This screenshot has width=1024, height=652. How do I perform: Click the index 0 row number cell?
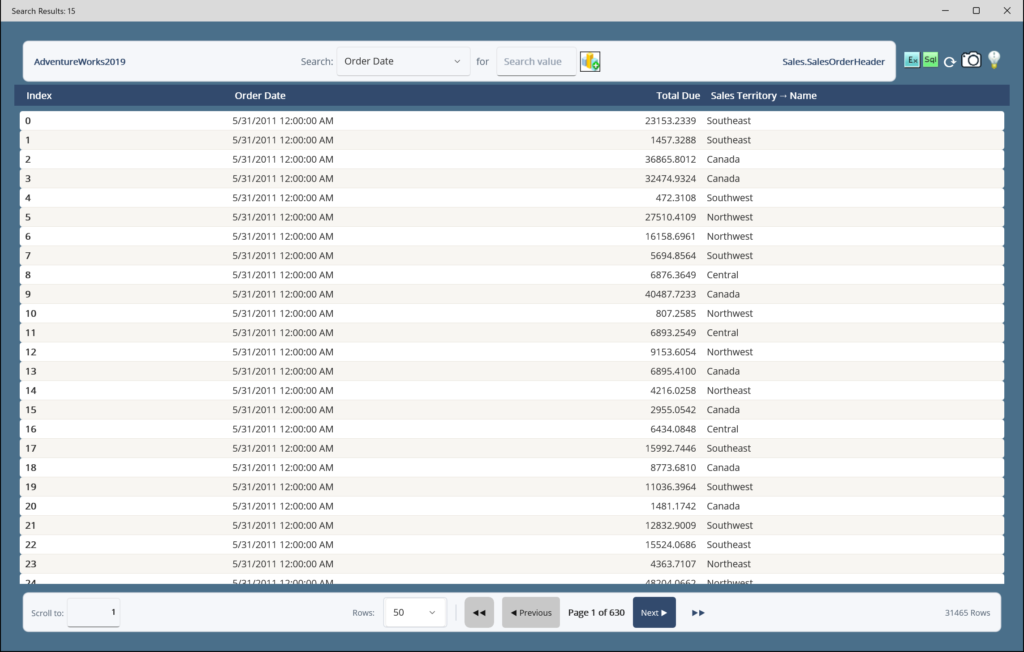28,121
